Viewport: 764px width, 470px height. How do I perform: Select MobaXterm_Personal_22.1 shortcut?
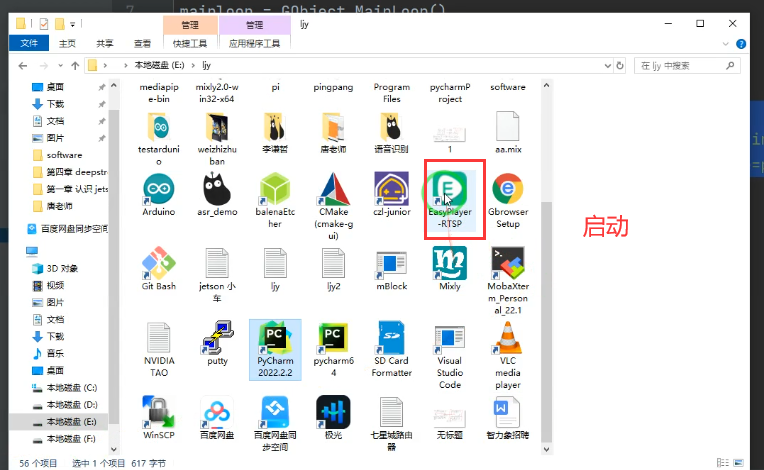pyautogui.click(x=508, y=263)
